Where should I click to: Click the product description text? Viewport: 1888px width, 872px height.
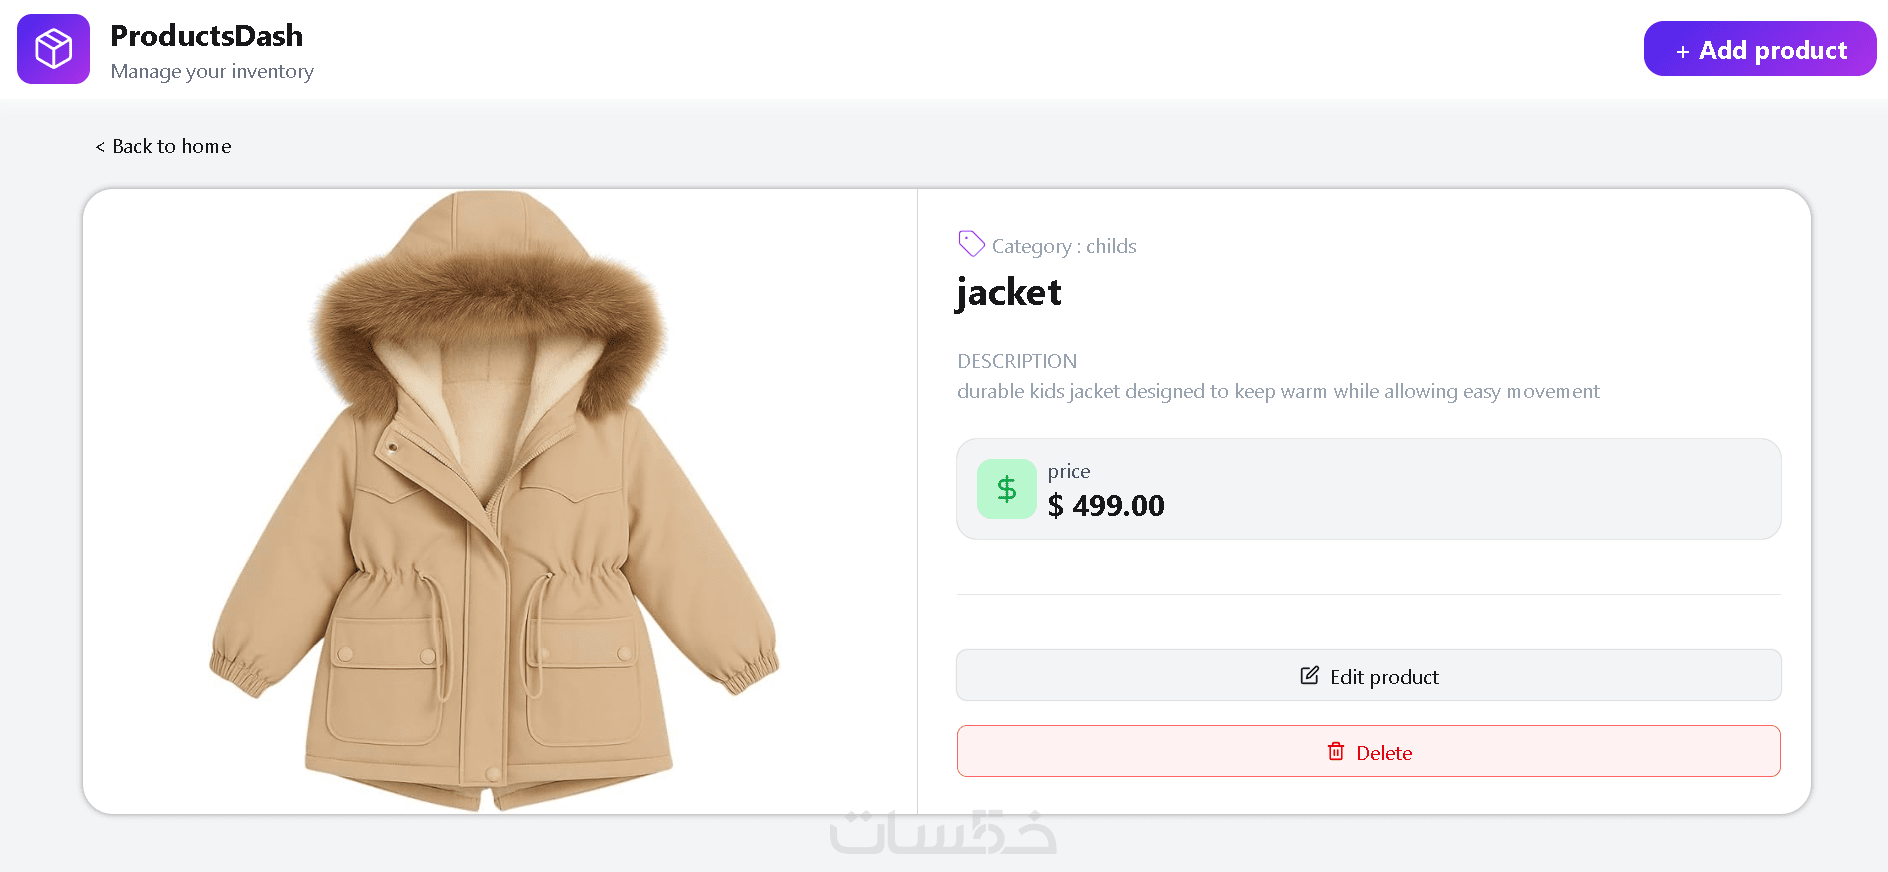[x=1278, y=391]
